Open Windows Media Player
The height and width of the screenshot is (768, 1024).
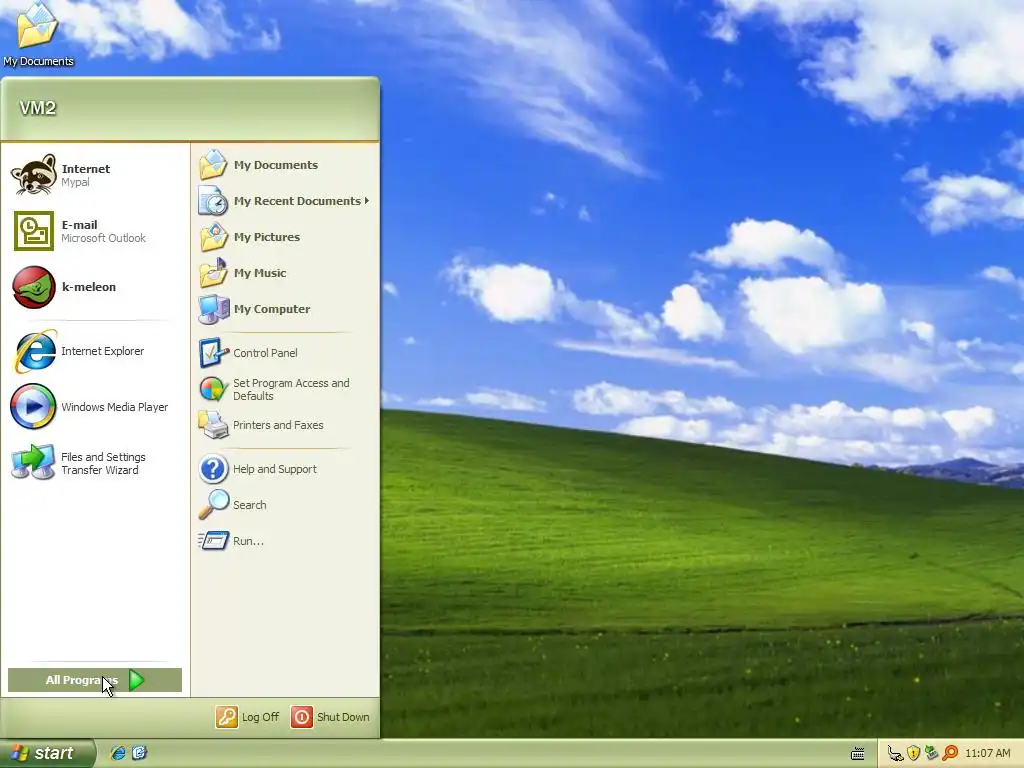point(95,407)
